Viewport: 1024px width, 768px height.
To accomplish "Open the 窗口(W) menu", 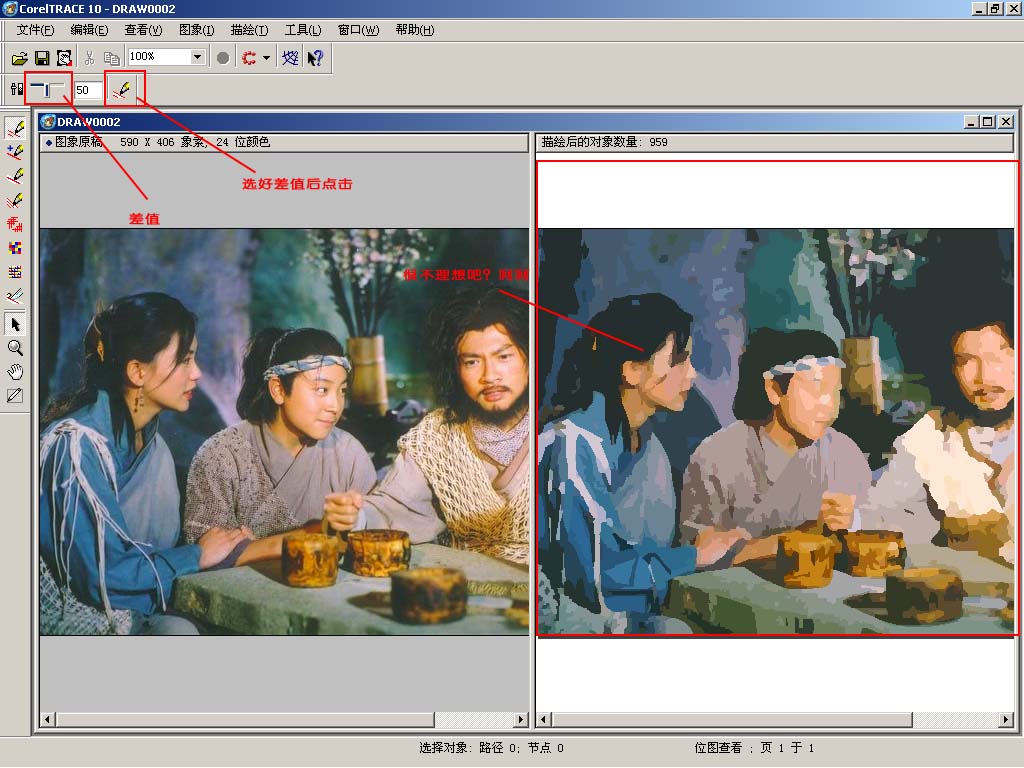I will (x=359, y=30).
